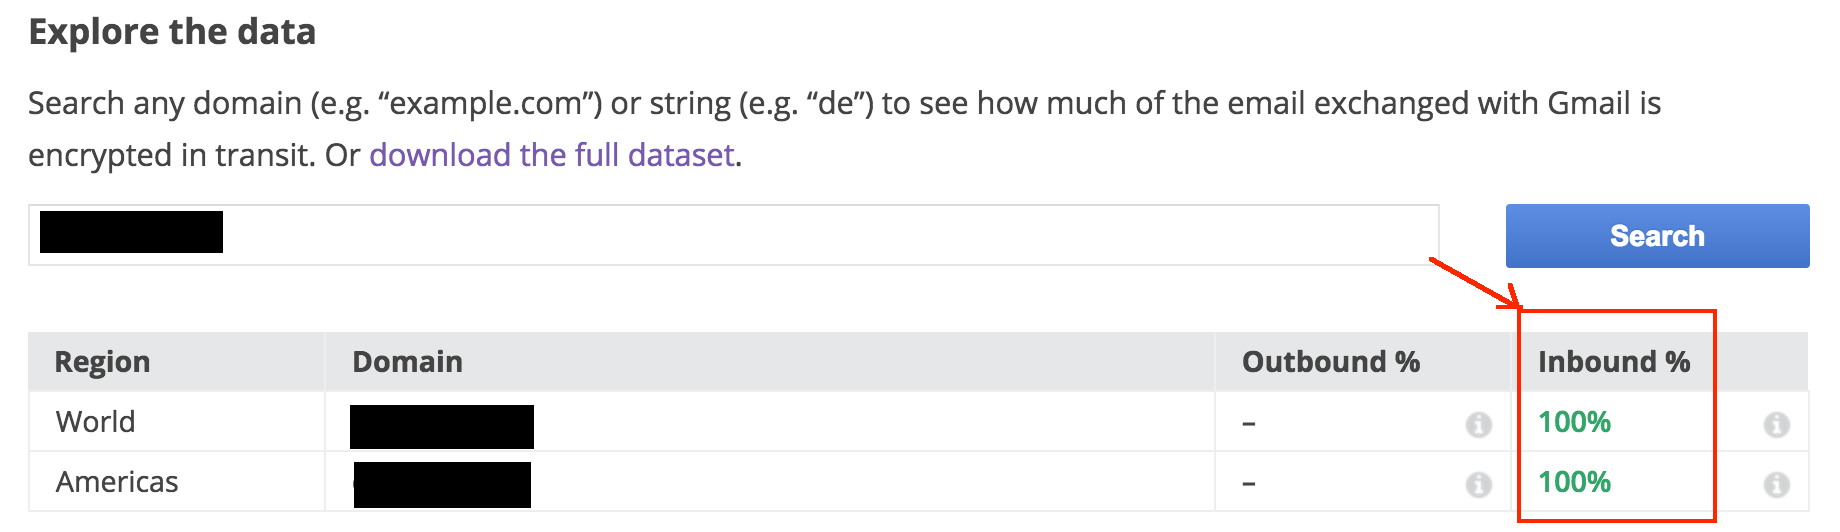Click the info icon beside World outbound value
This screenshot has height=532, width=1840.
point(1478,424)
